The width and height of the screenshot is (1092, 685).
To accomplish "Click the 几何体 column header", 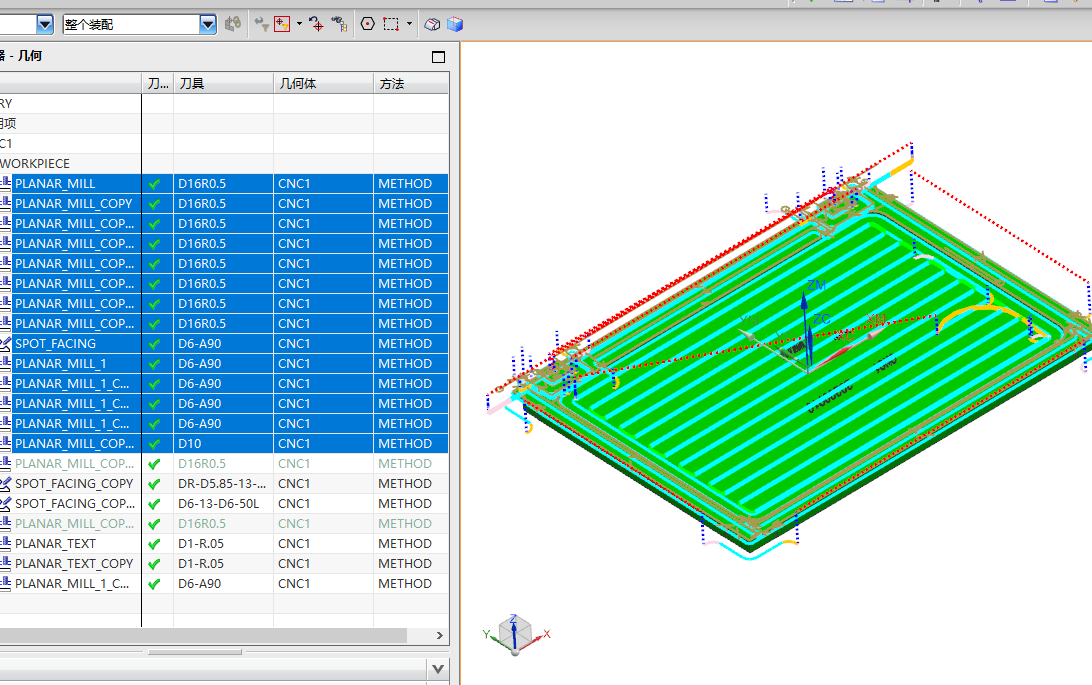I will point(323,84).
